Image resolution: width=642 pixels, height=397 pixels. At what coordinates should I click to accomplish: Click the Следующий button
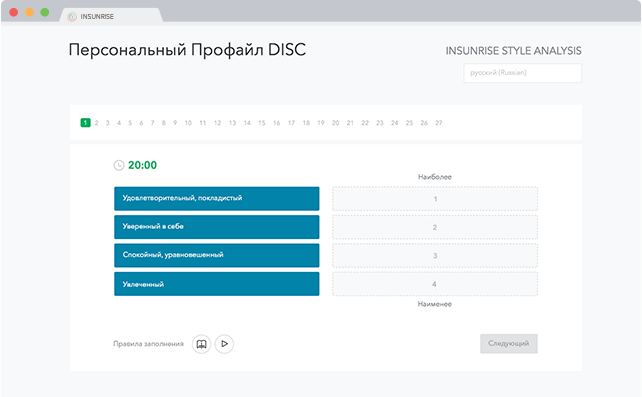pyautogui.click(x=509, y=343)
